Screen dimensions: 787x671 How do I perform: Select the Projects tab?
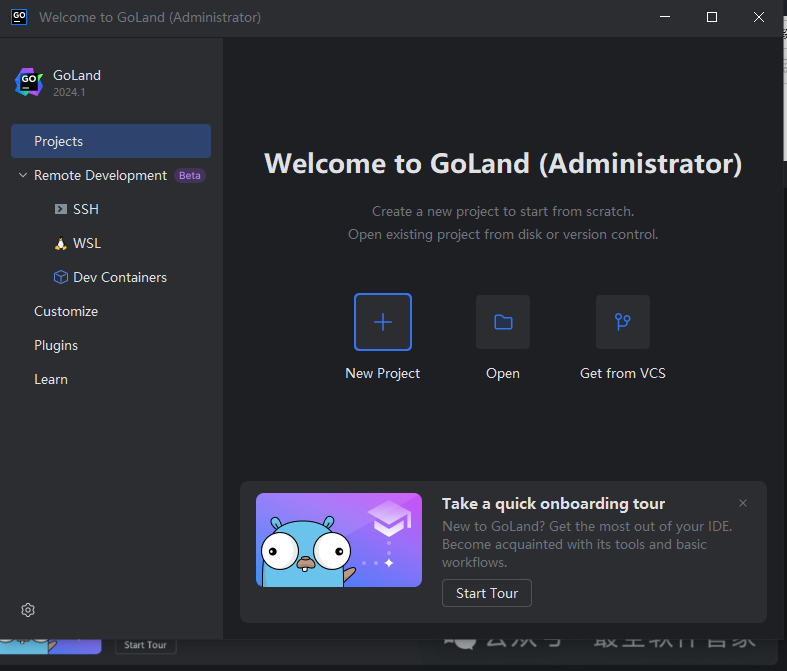(111, 141)
